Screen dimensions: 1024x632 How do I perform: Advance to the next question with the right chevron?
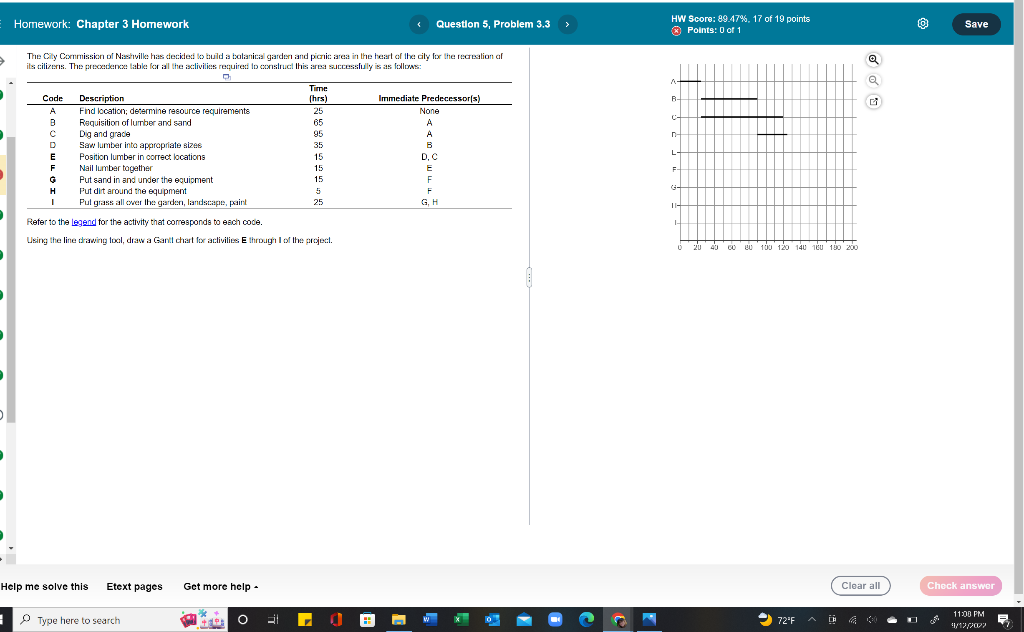(x=565, y=23)
